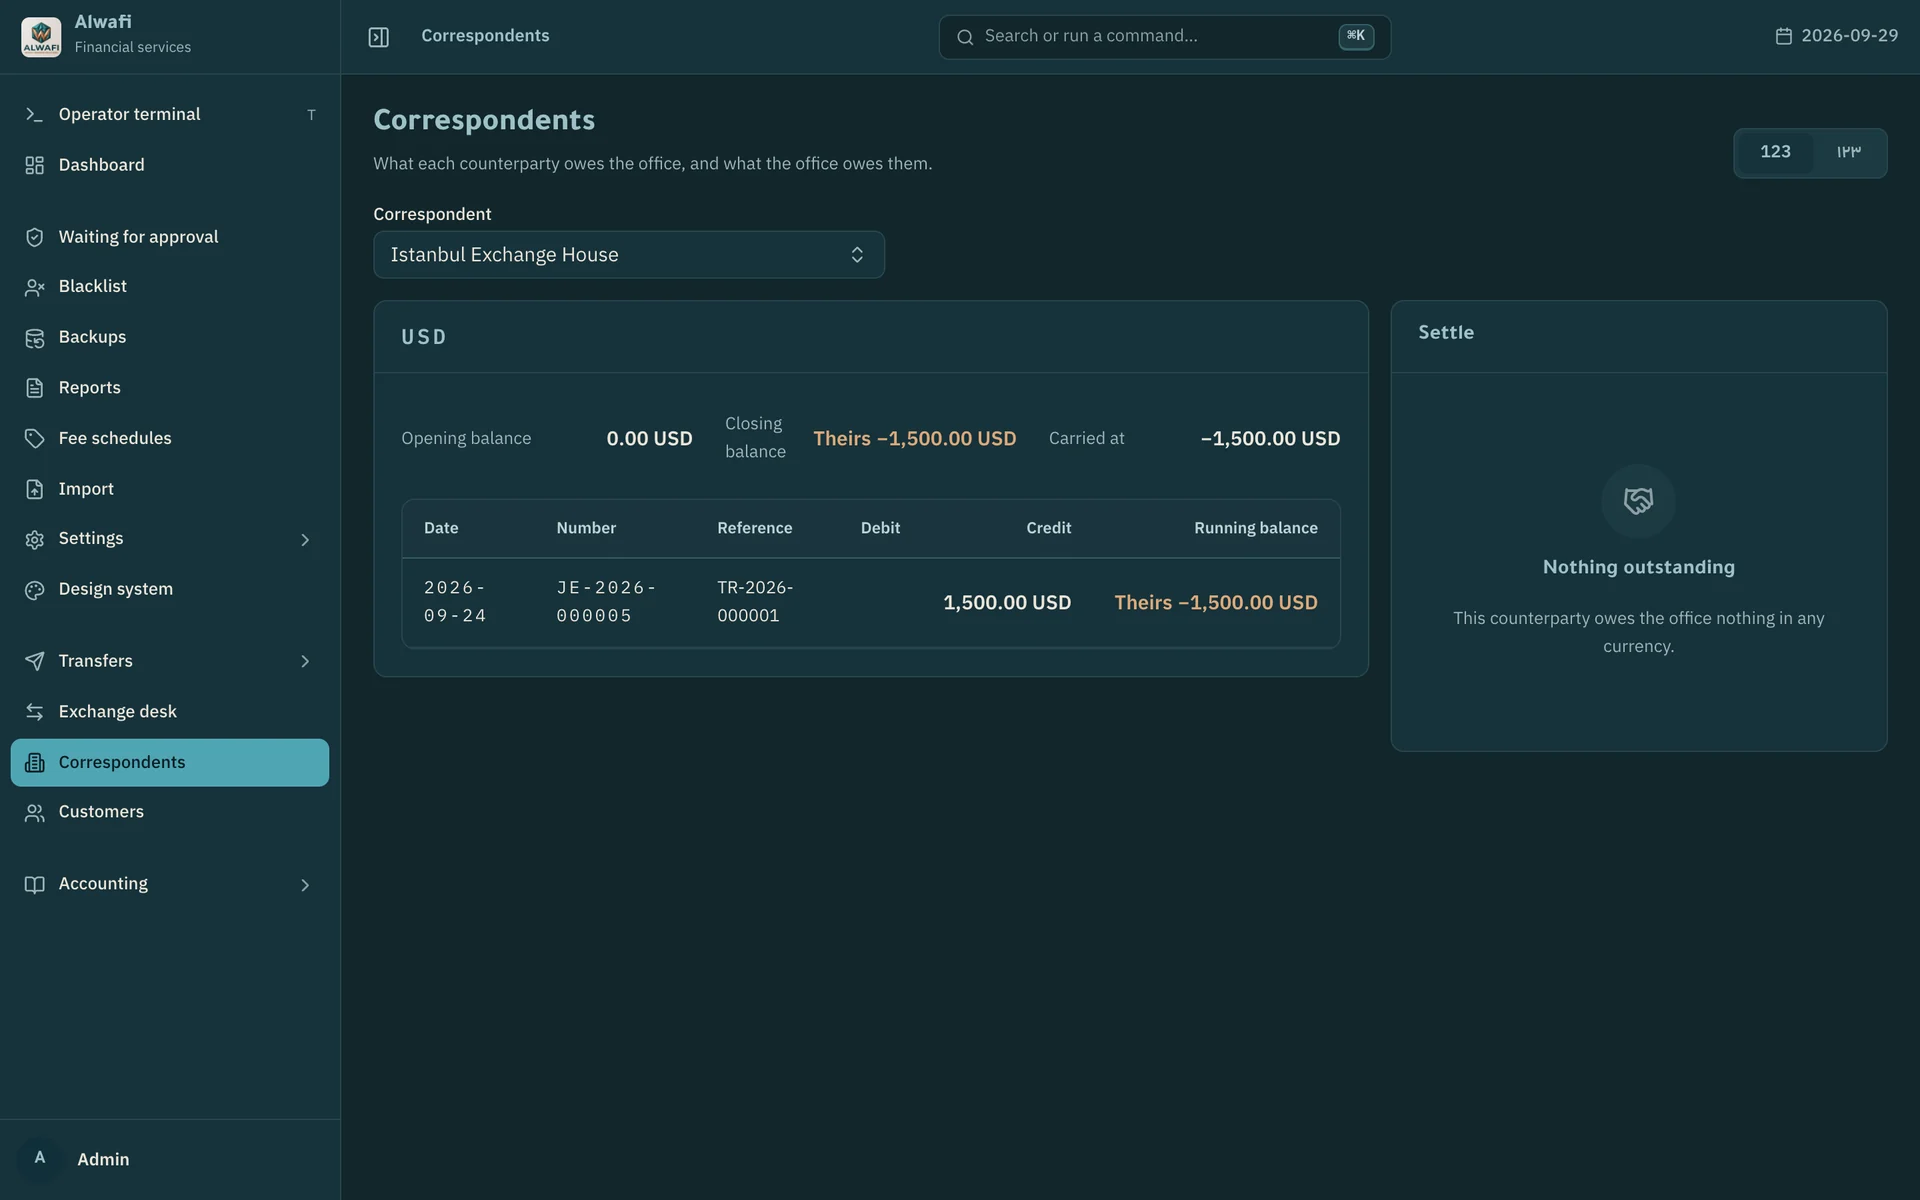The image size is (1920, 1200).
Task: Click the ⌘K shortcut badge
Action: [1356, 36]
